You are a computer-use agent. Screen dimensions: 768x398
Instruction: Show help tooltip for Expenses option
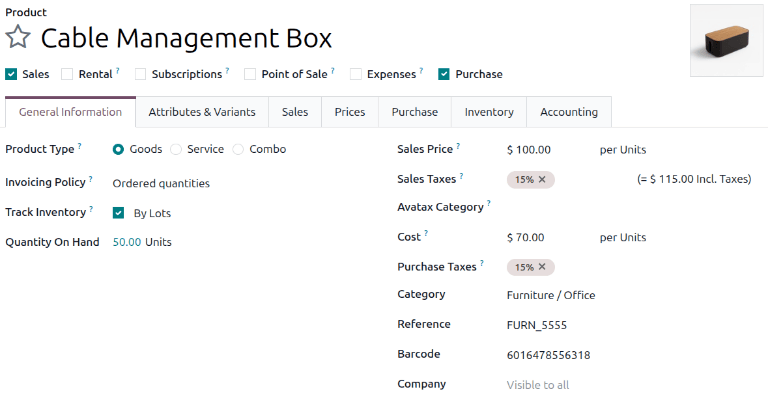[x=421, y=71]
